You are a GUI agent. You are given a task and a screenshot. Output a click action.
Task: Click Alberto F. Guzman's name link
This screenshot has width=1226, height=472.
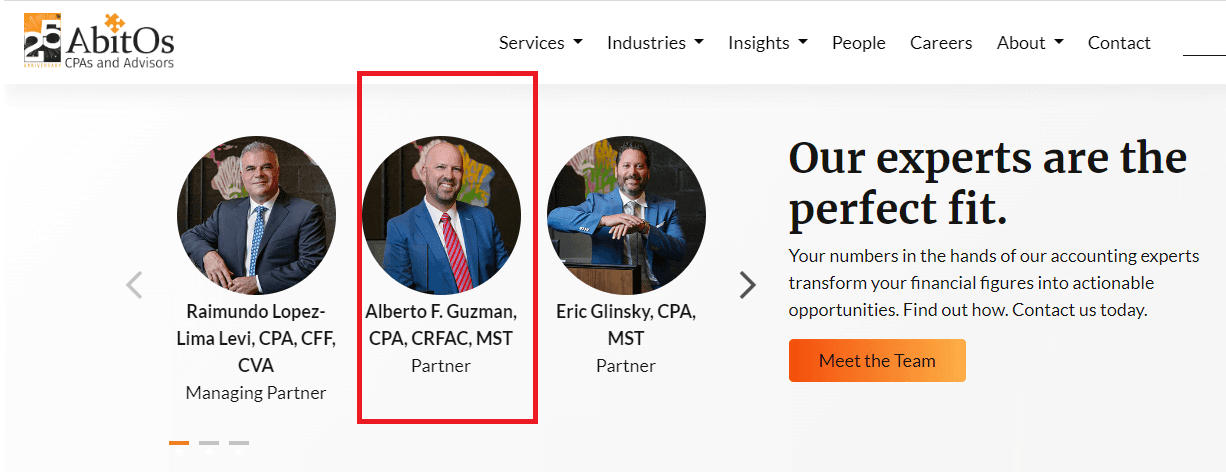(x=441, y=325)
